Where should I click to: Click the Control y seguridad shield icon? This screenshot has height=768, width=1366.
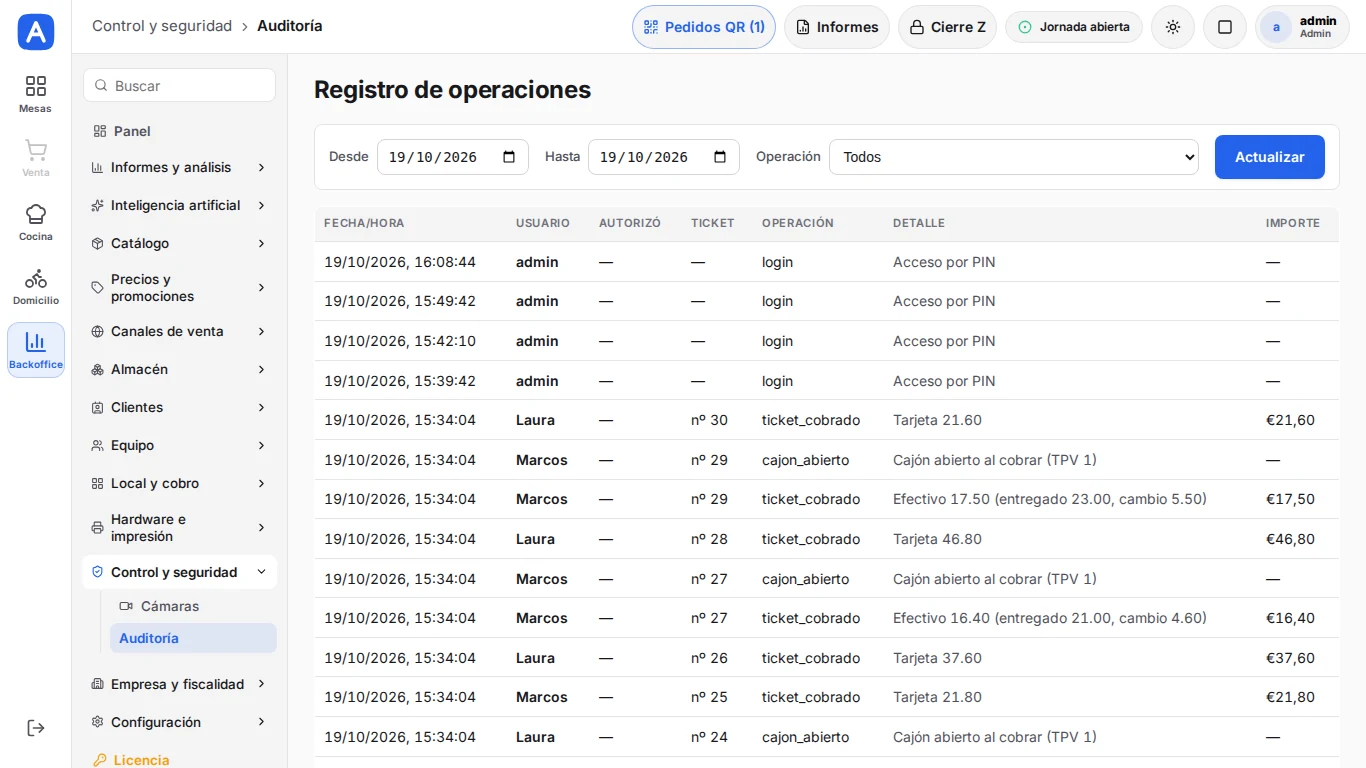click(x=97, y=572)
